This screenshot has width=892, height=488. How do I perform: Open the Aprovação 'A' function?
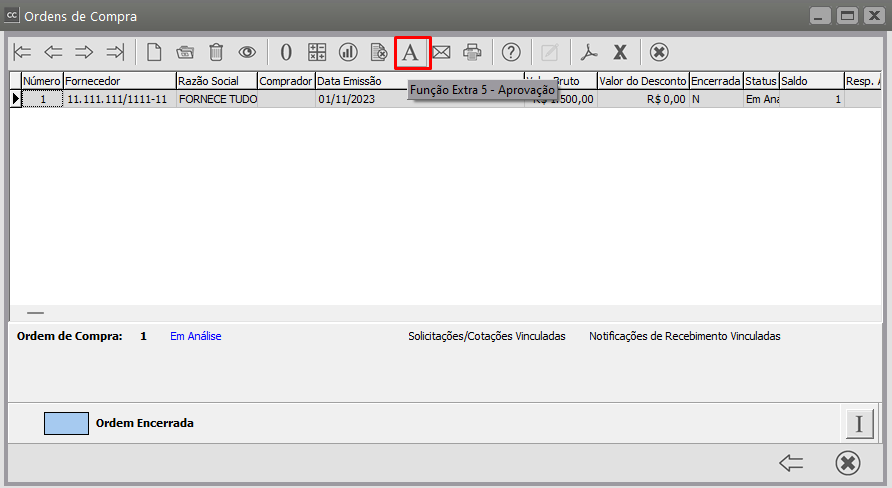point(412,53)
